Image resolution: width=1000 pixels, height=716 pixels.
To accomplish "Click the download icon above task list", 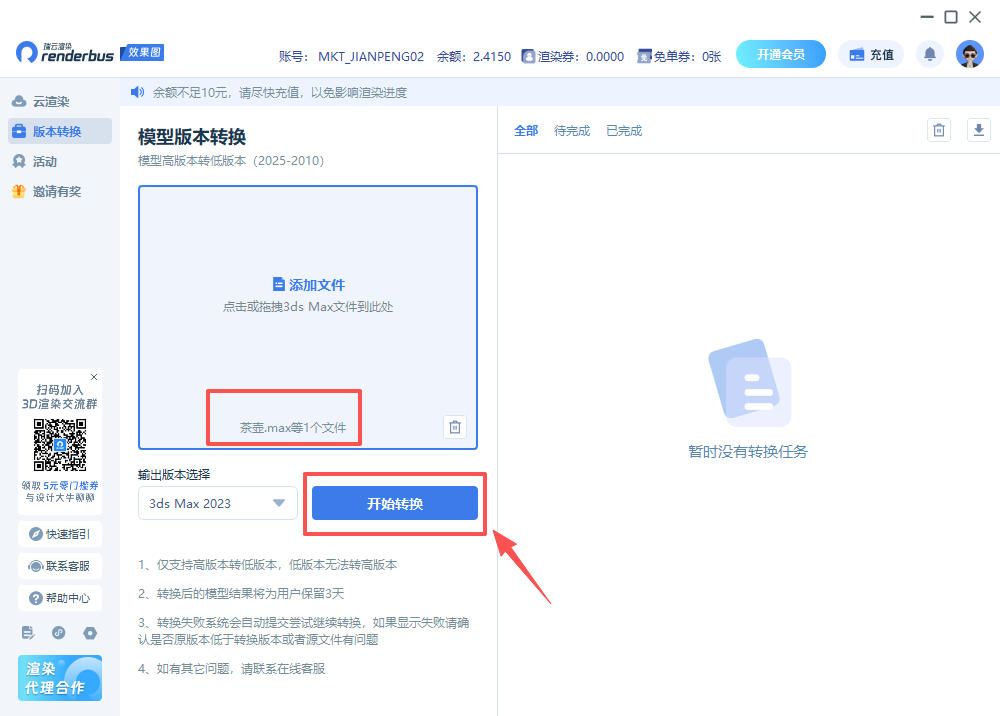I will click(978, 130).
